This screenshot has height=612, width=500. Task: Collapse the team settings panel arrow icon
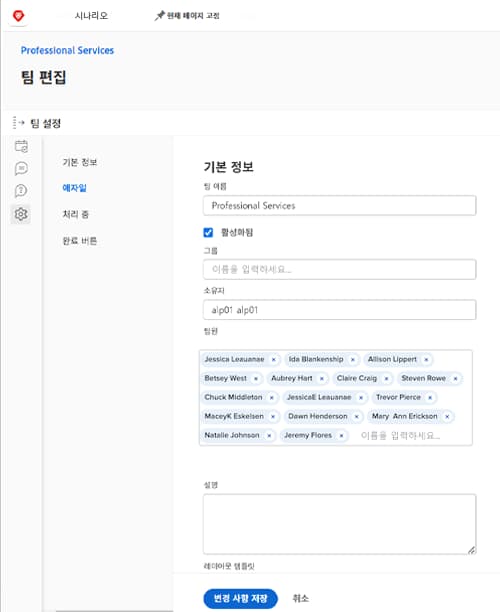pos(18,123)
